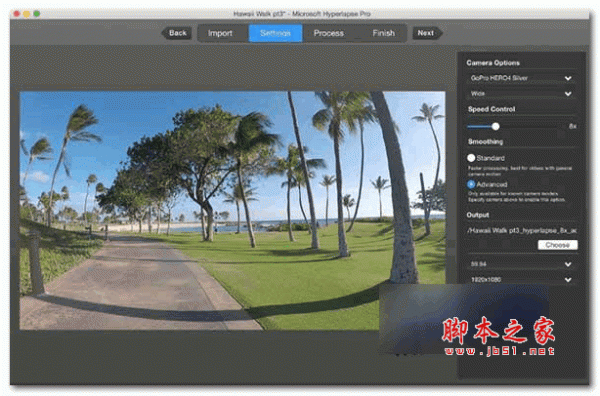
Task: Open the Settings step tab
Action: point(276,33)
